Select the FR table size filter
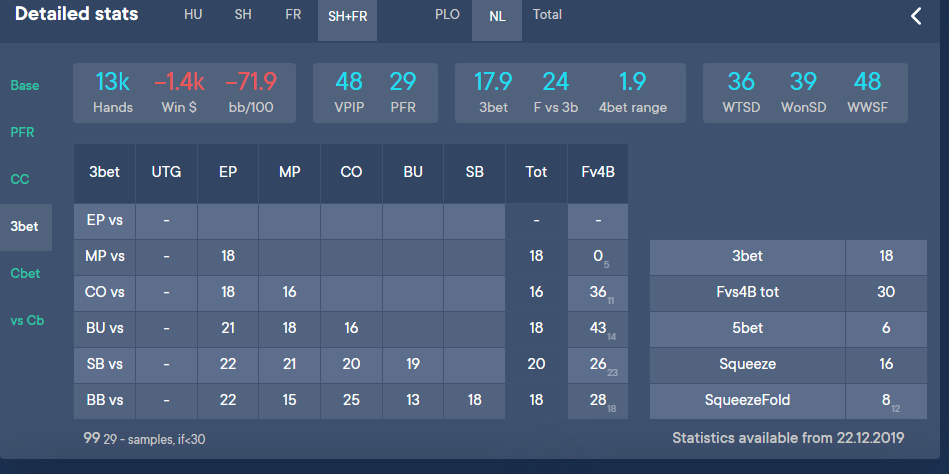 [x=293, y=15]
